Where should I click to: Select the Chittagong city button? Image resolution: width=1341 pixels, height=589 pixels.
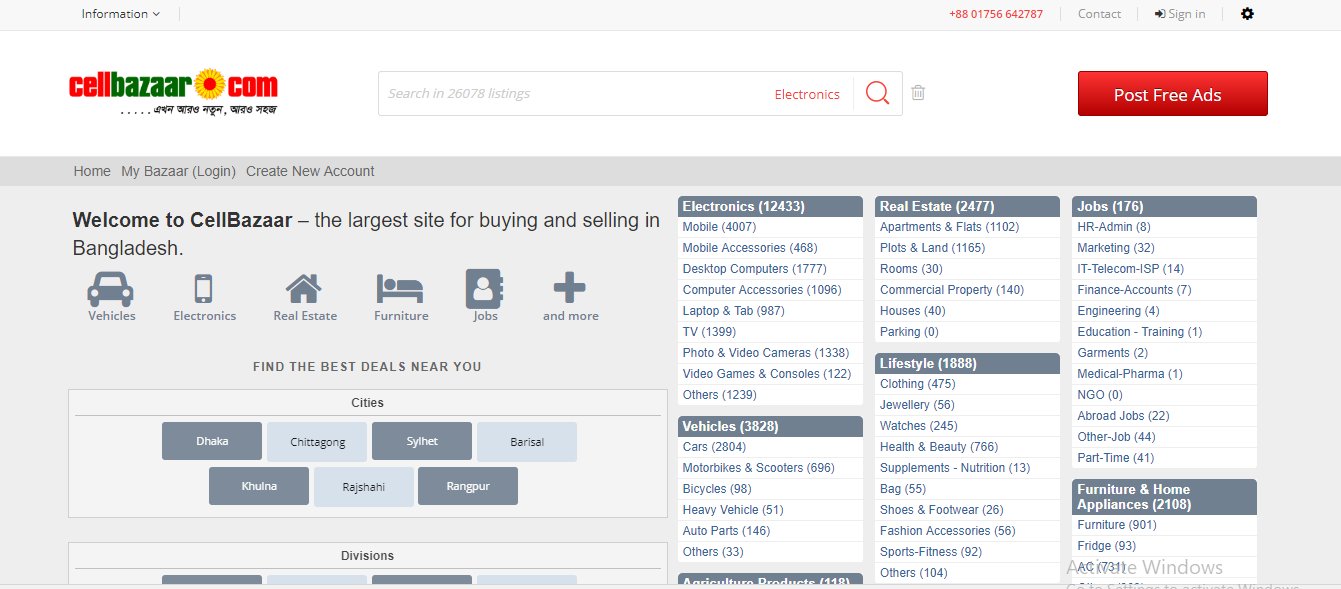317,442
